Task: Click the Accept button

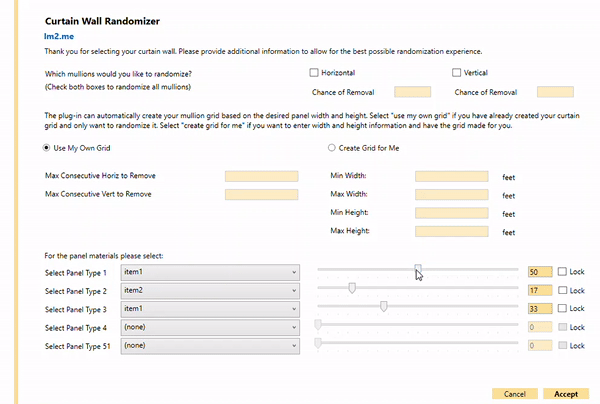Action: point(565,393)
